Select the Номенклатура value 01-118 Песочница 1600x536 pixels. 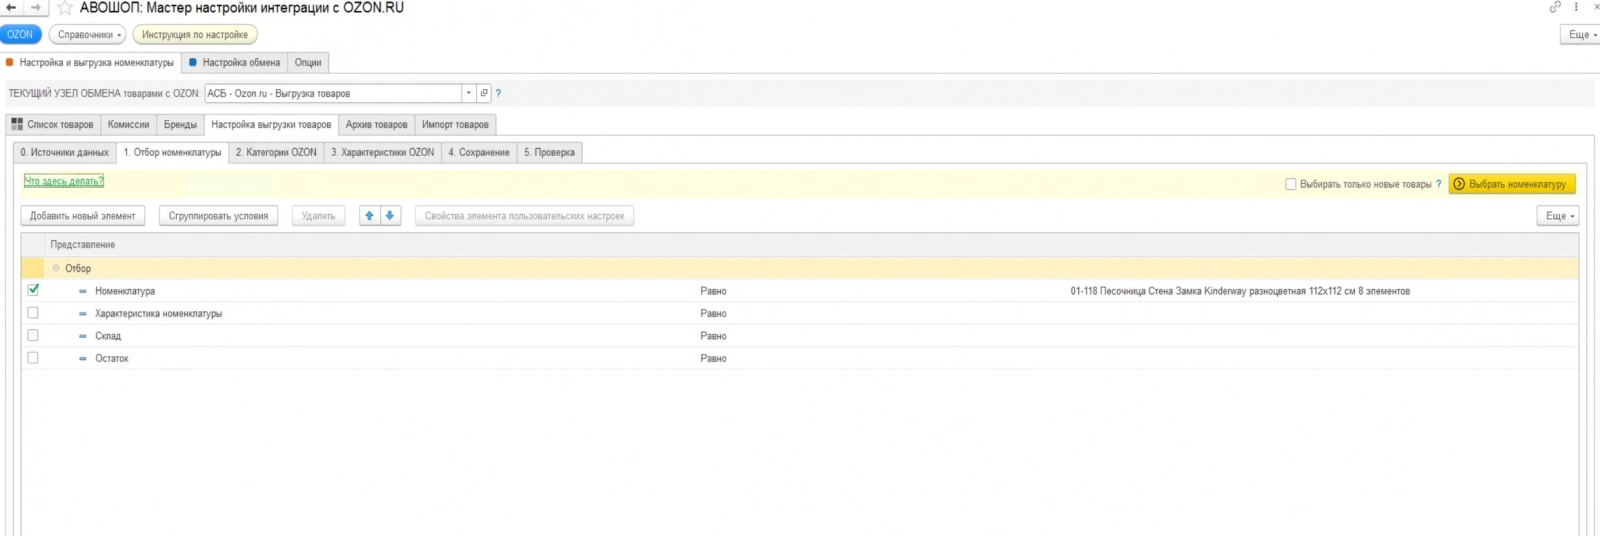click(x=1240, y=291)
